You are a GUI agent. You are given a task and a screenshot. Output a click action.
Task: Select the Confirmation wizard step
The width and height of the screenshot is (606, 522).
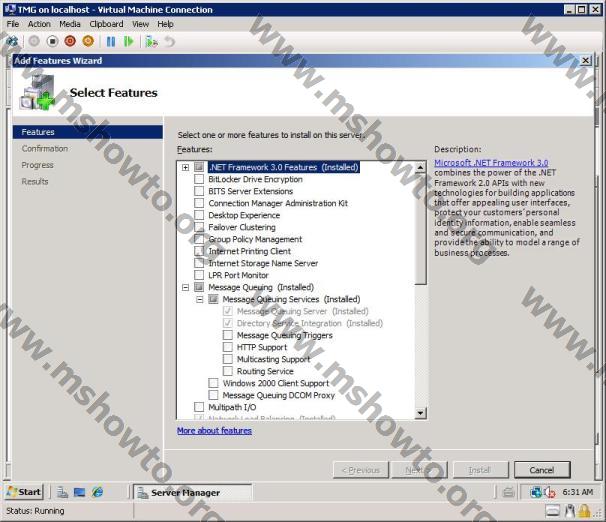click(45, 148)
